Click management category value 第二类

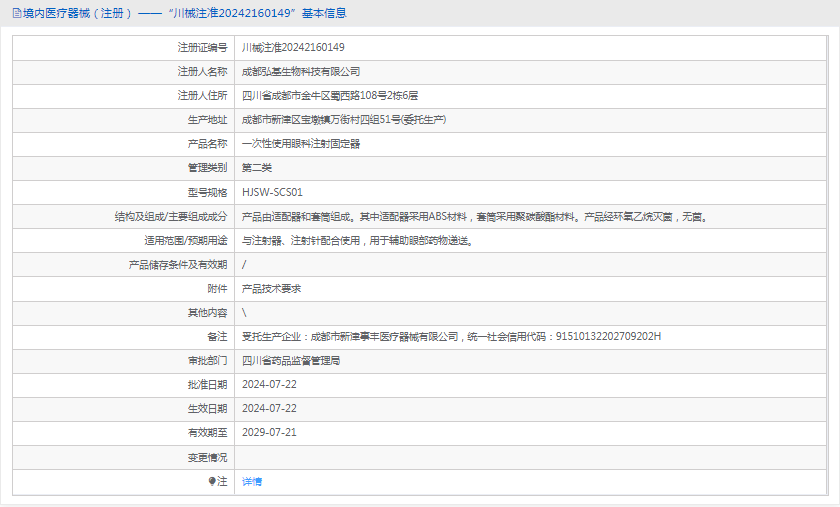257,167
